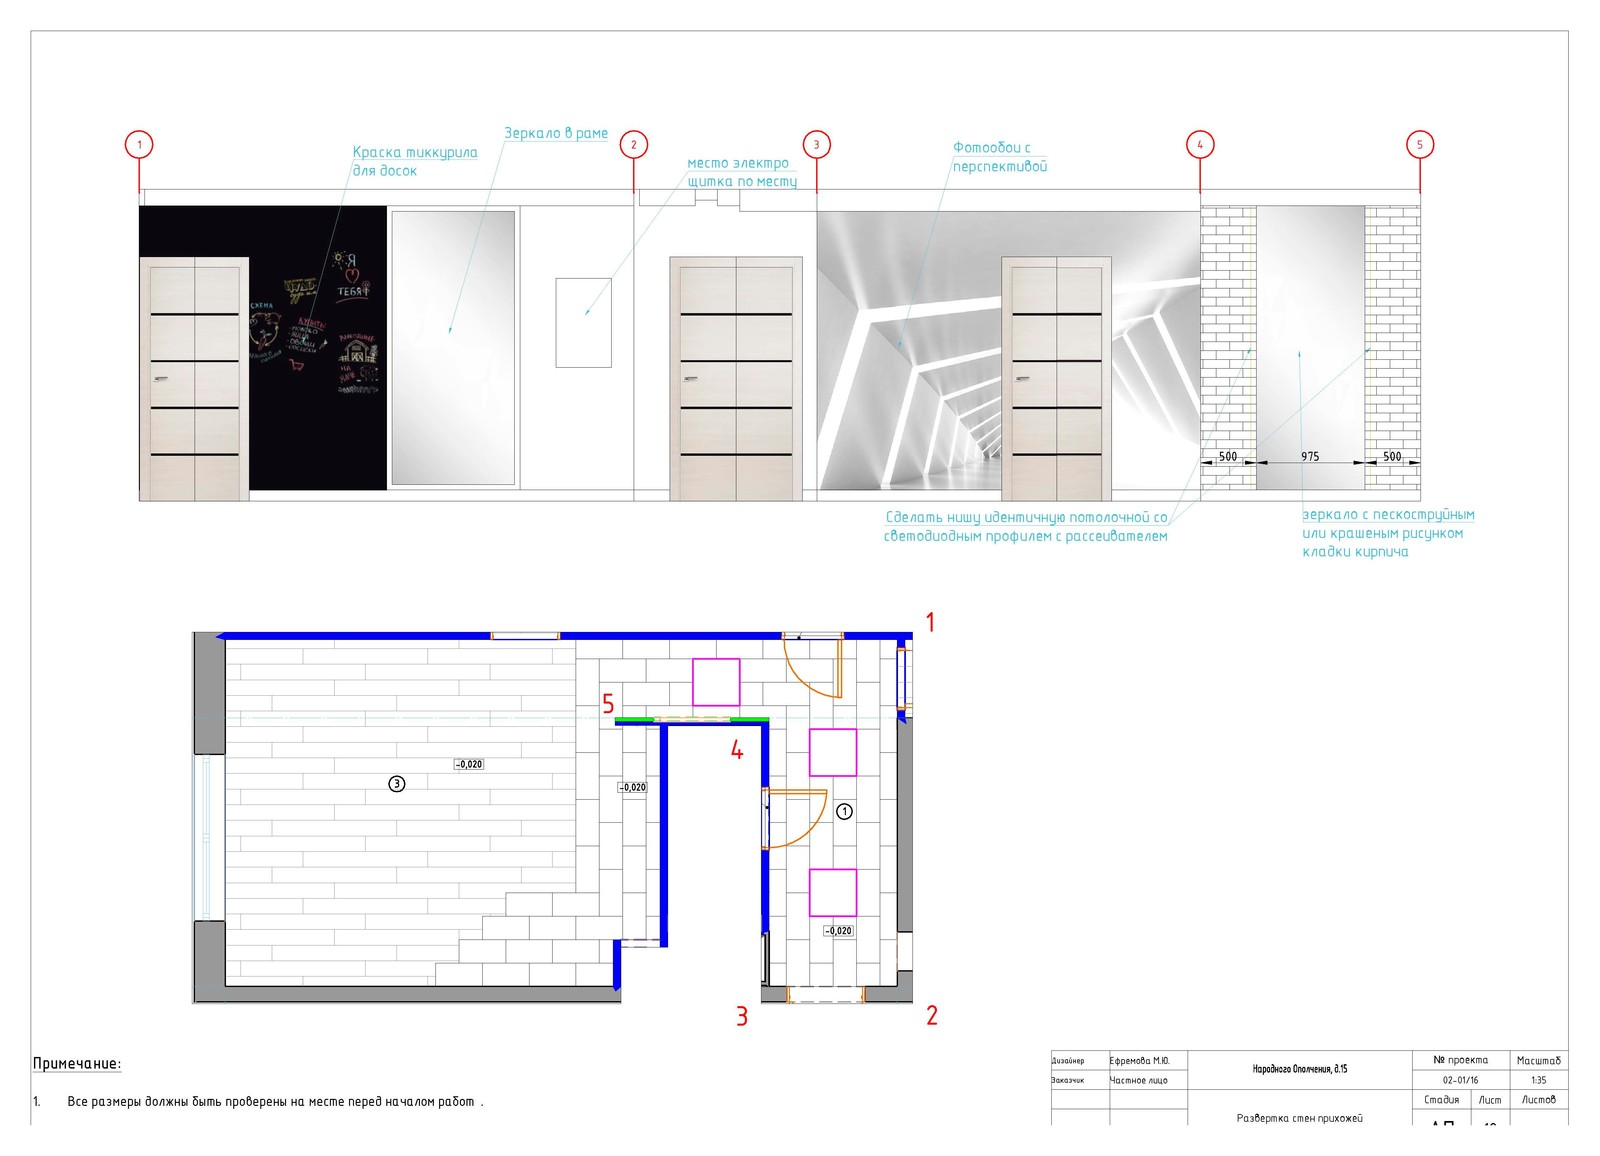Click the 975 dimension value

pyautogui.click(x=1309, y=456)
